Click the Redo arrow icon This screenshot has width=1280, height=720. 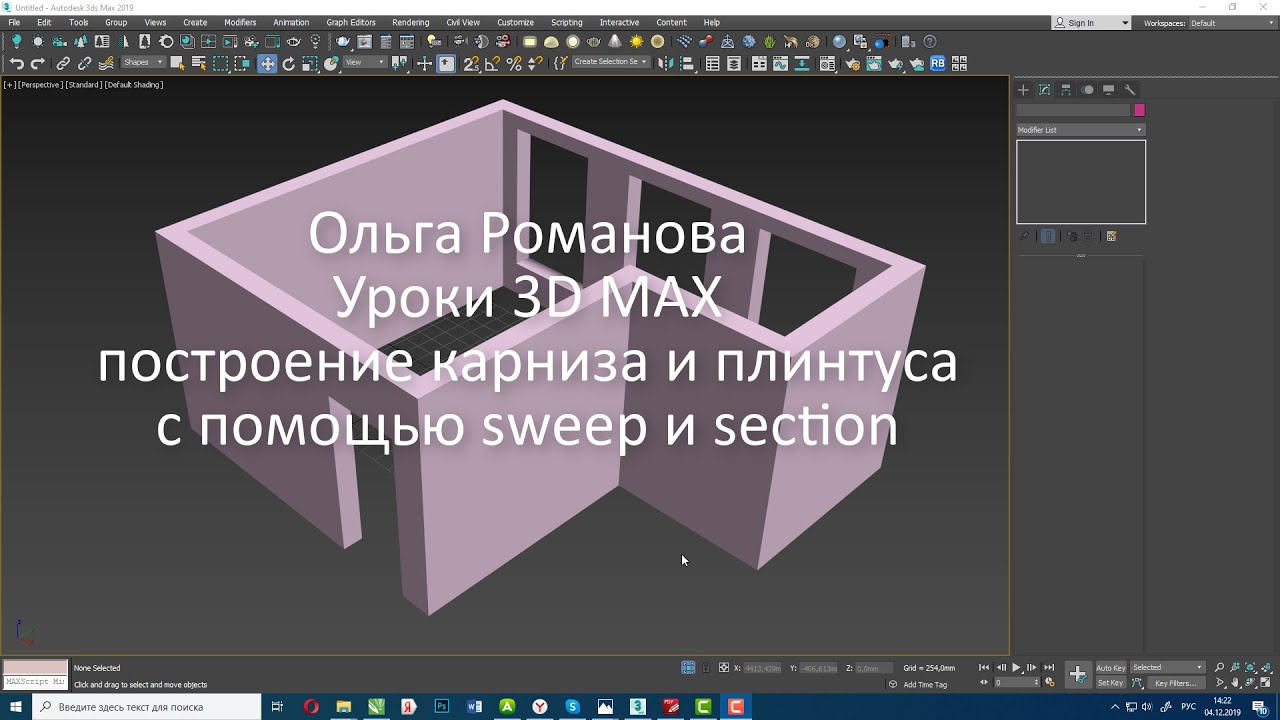38,63
